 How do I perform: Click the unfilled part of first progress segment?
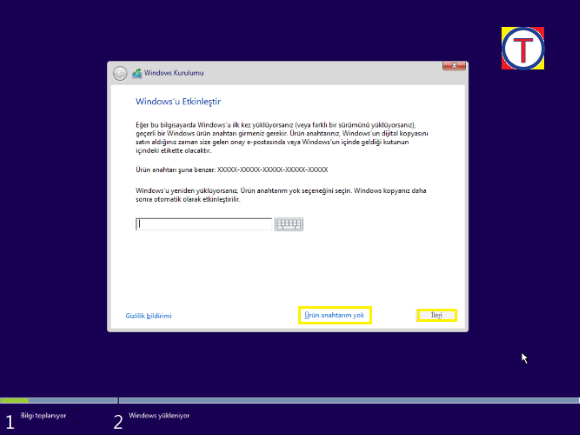tap(73, 400)
